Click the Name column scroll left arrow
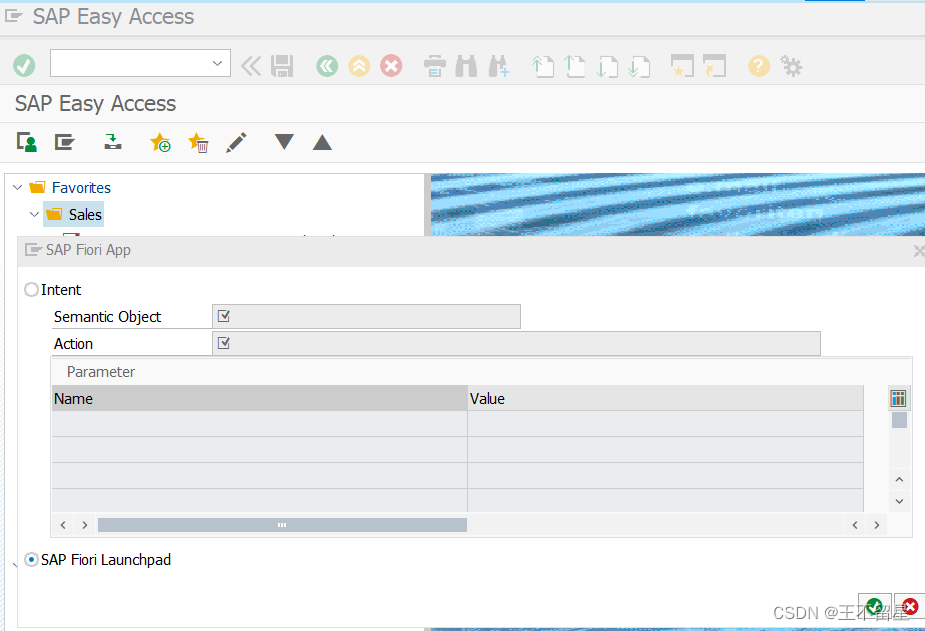This screenshot has width=925, height=631. click(63, 525)
